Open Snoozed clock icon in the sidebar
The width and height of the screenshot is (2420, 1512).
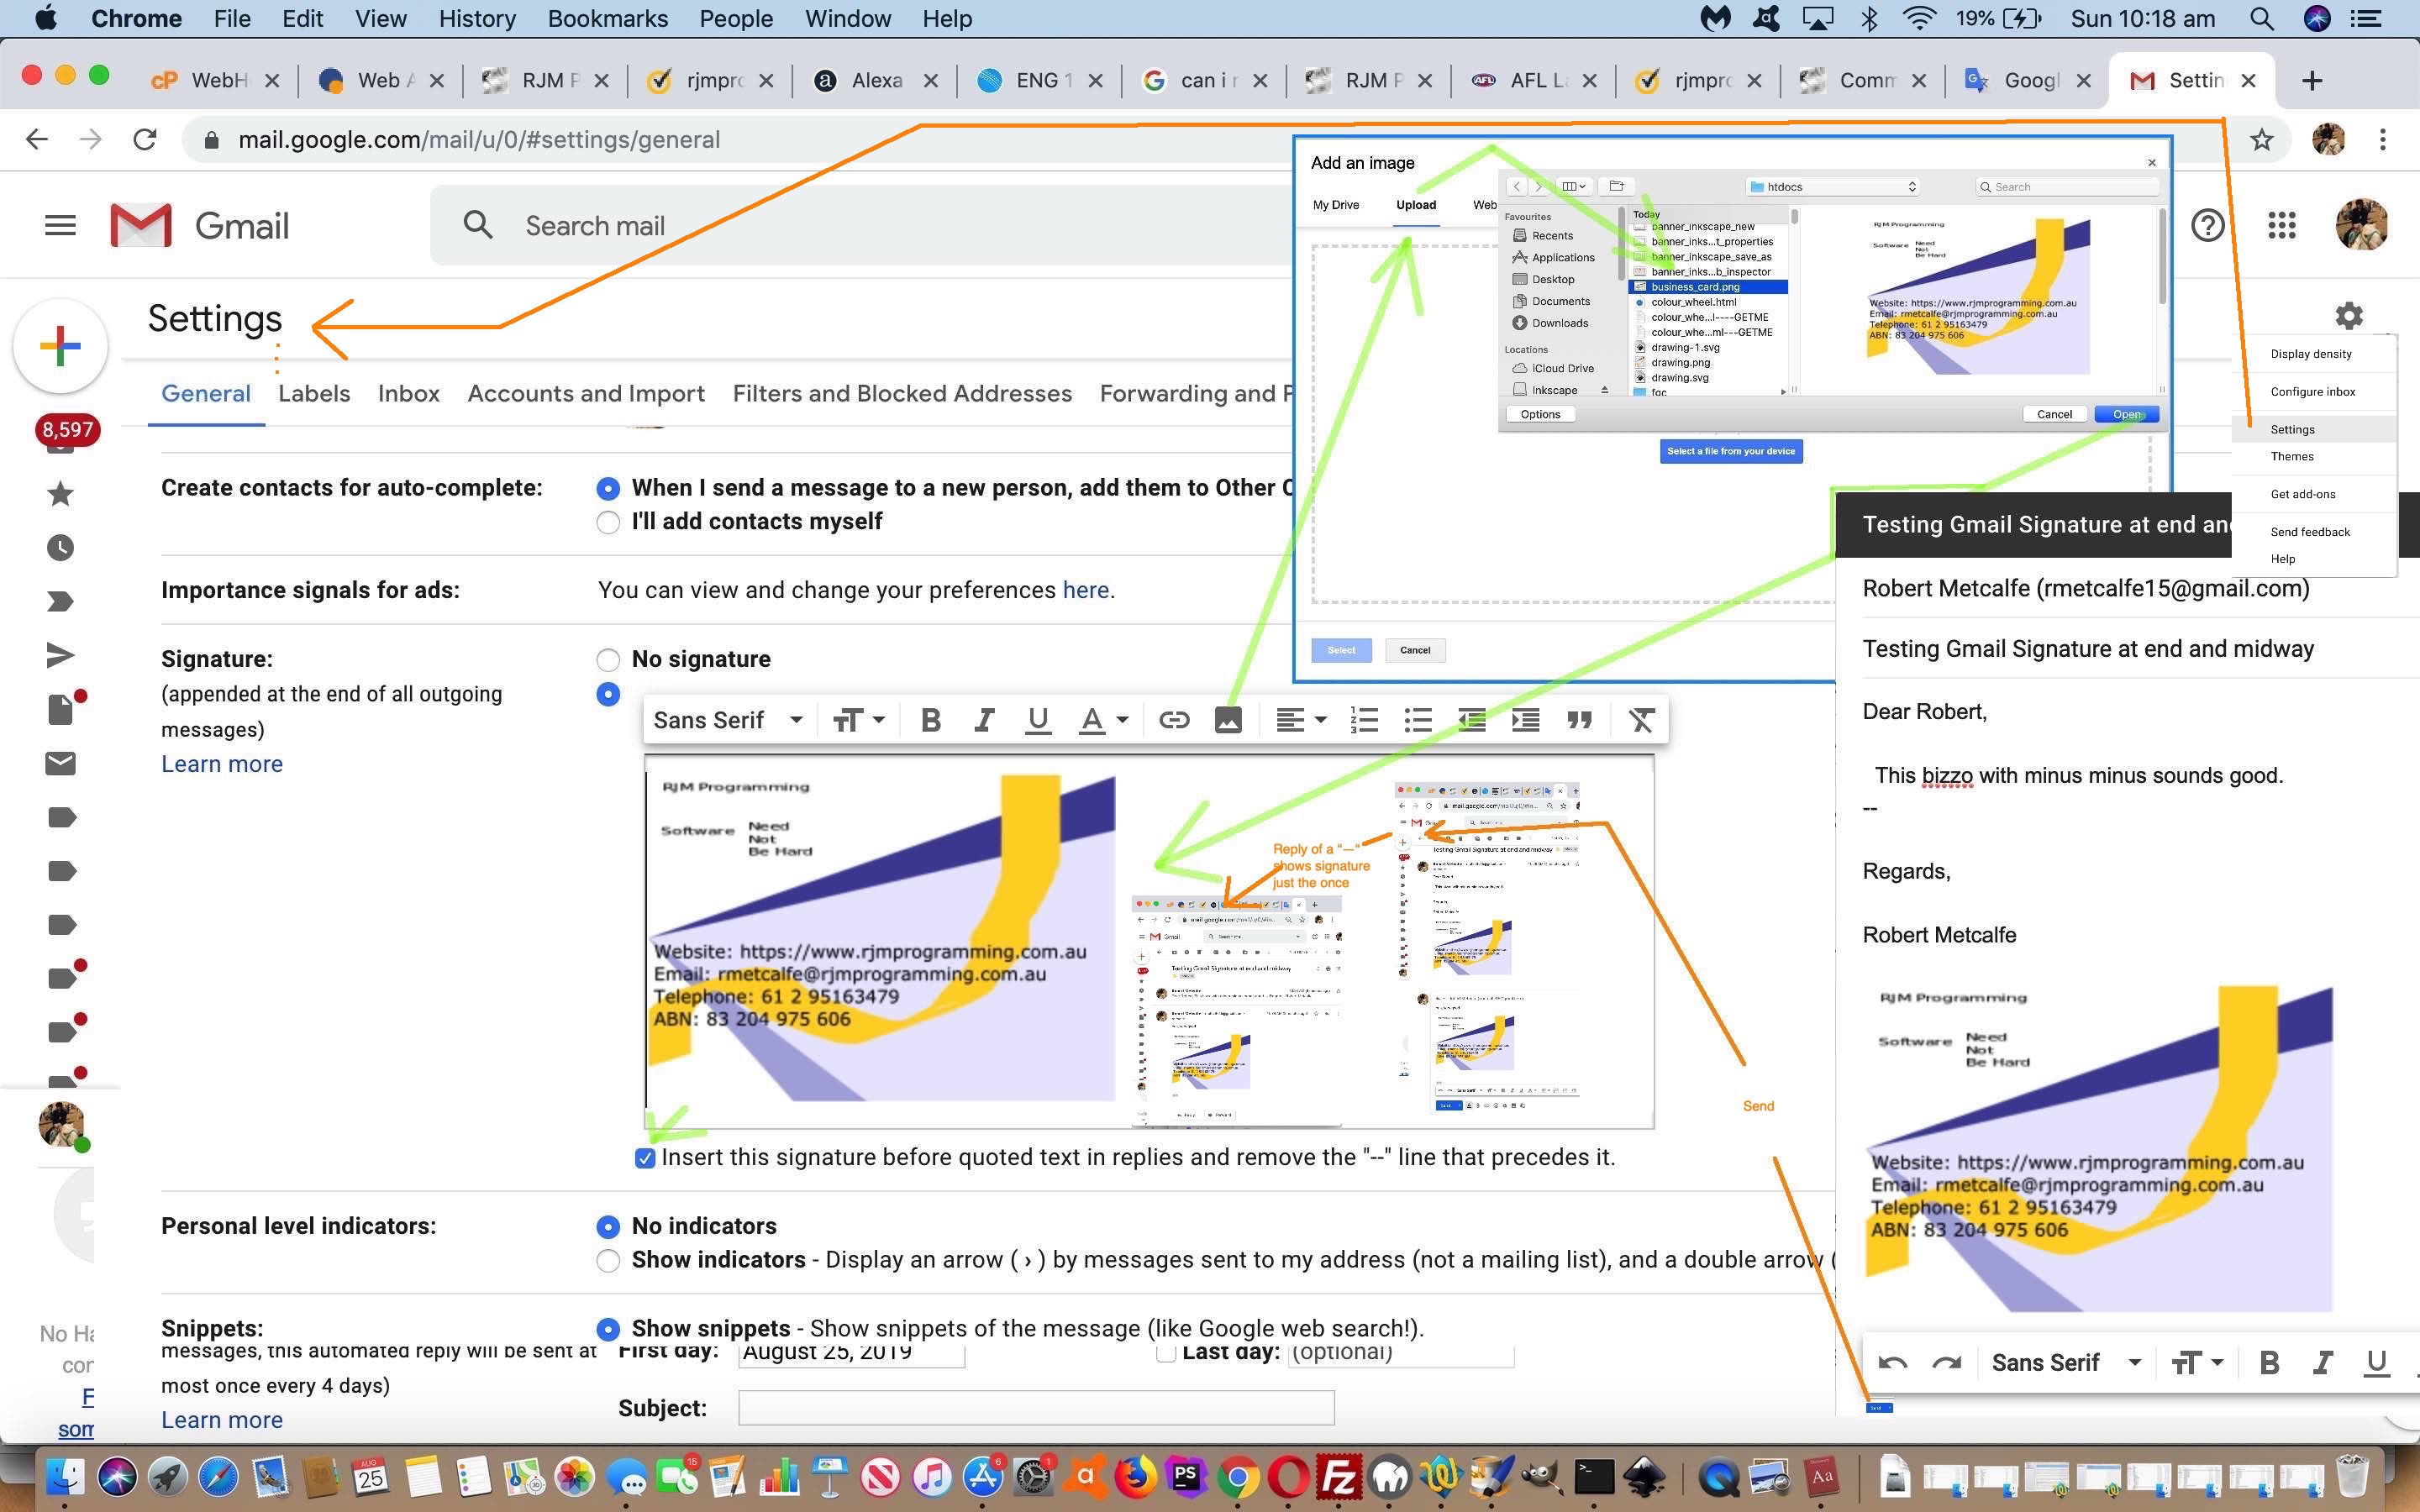[60, 547]
